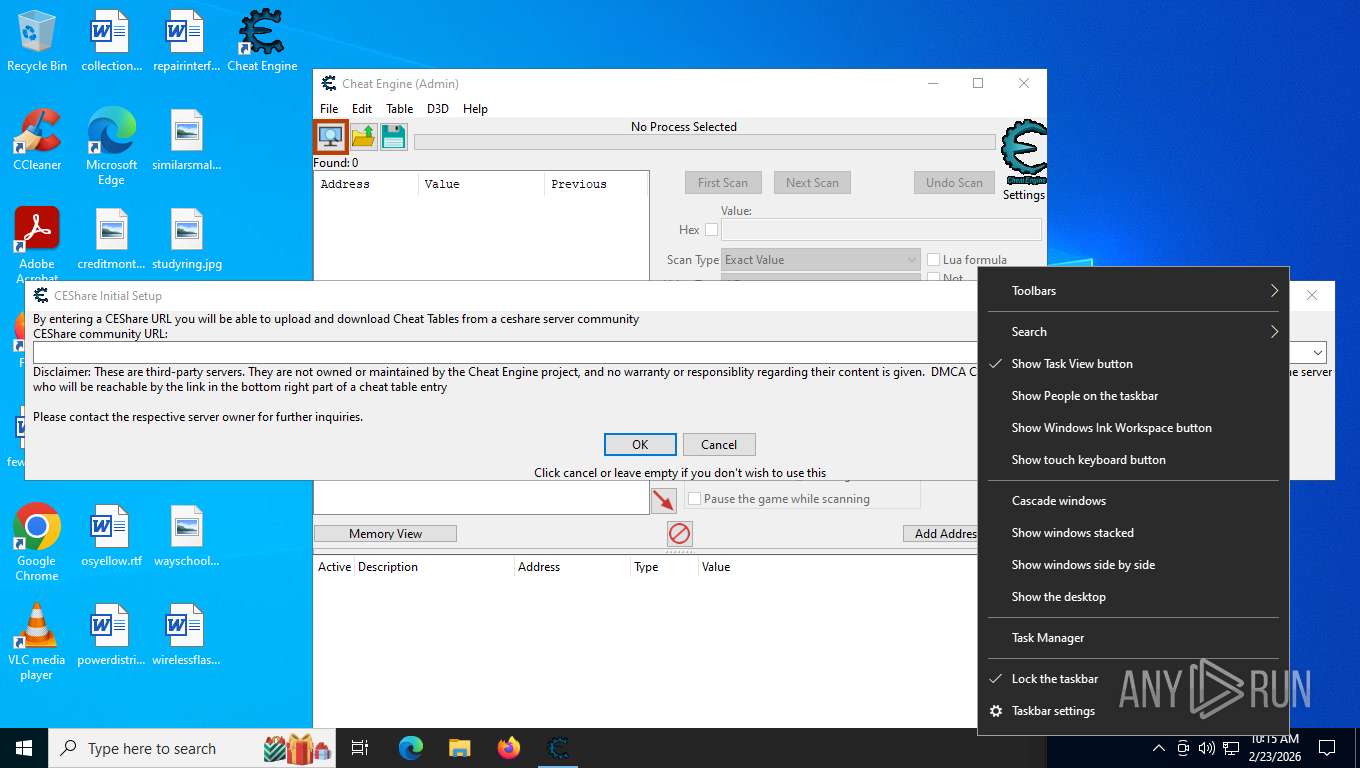The image size is (1360, 768).
Task: Click the Undo Scan button
Action: (954, 183)
